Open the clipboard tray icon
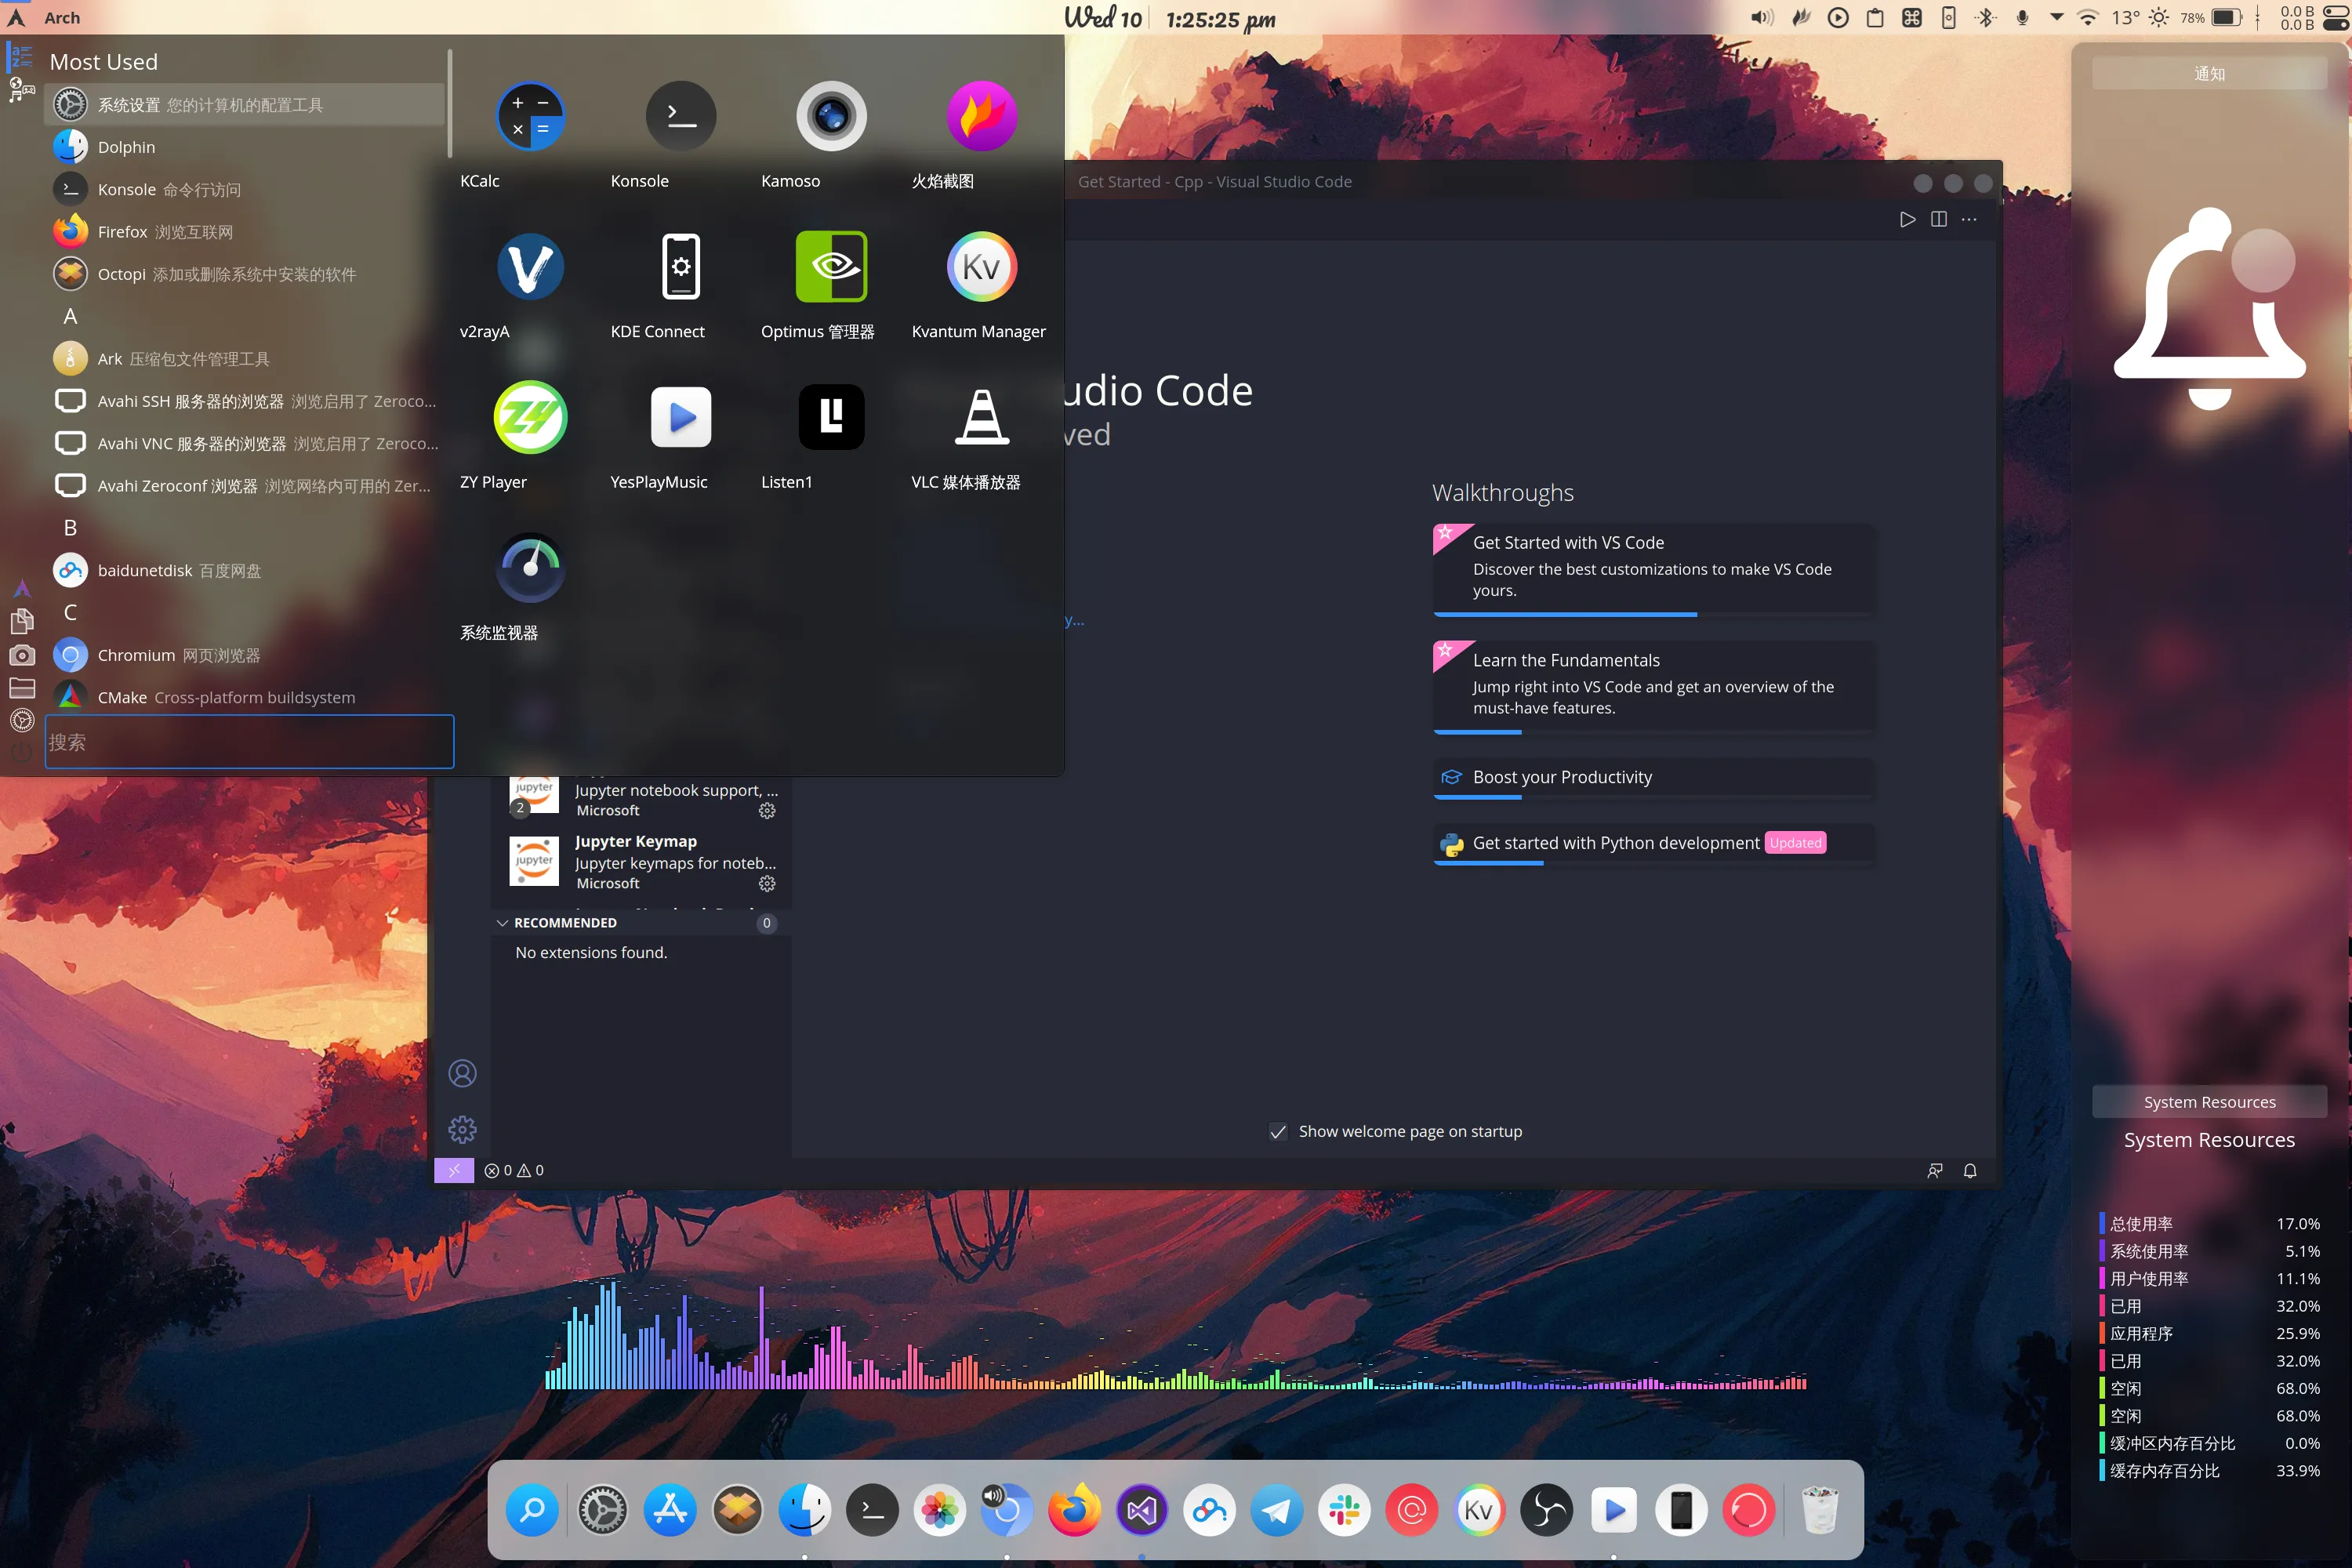This screenshot has height=1568, width=2352. tap(1875, 17)
